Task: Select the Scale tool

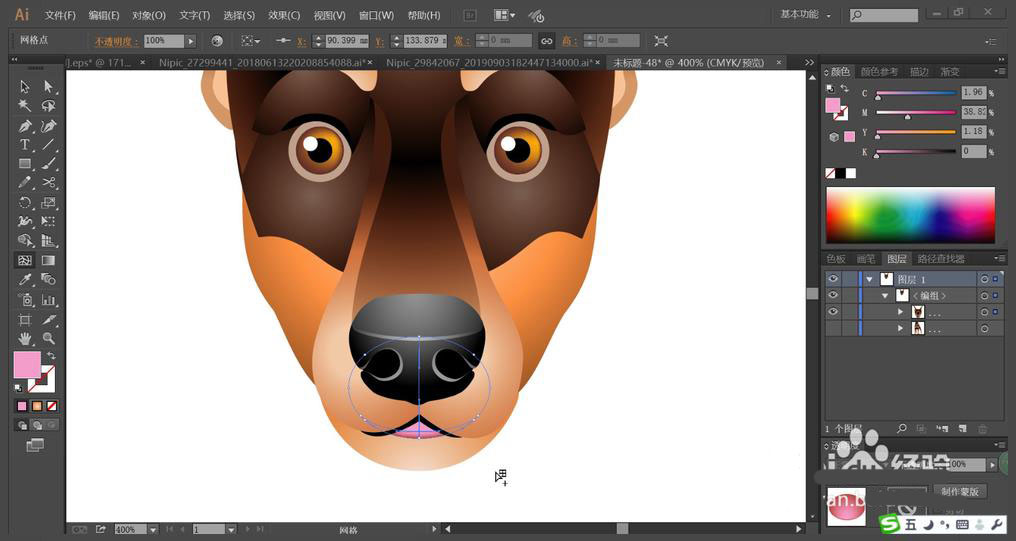Action: coord(48,202)
